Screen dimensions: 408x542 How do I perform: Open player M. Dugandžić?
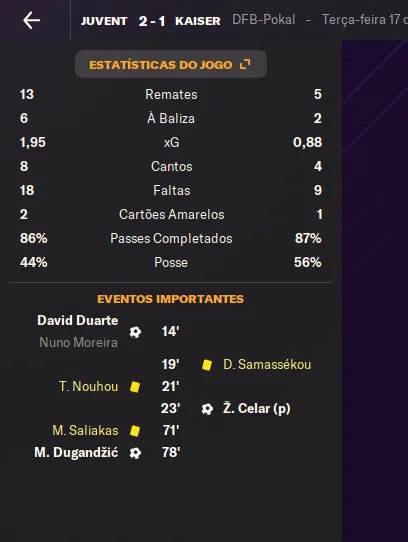point(76,452)
